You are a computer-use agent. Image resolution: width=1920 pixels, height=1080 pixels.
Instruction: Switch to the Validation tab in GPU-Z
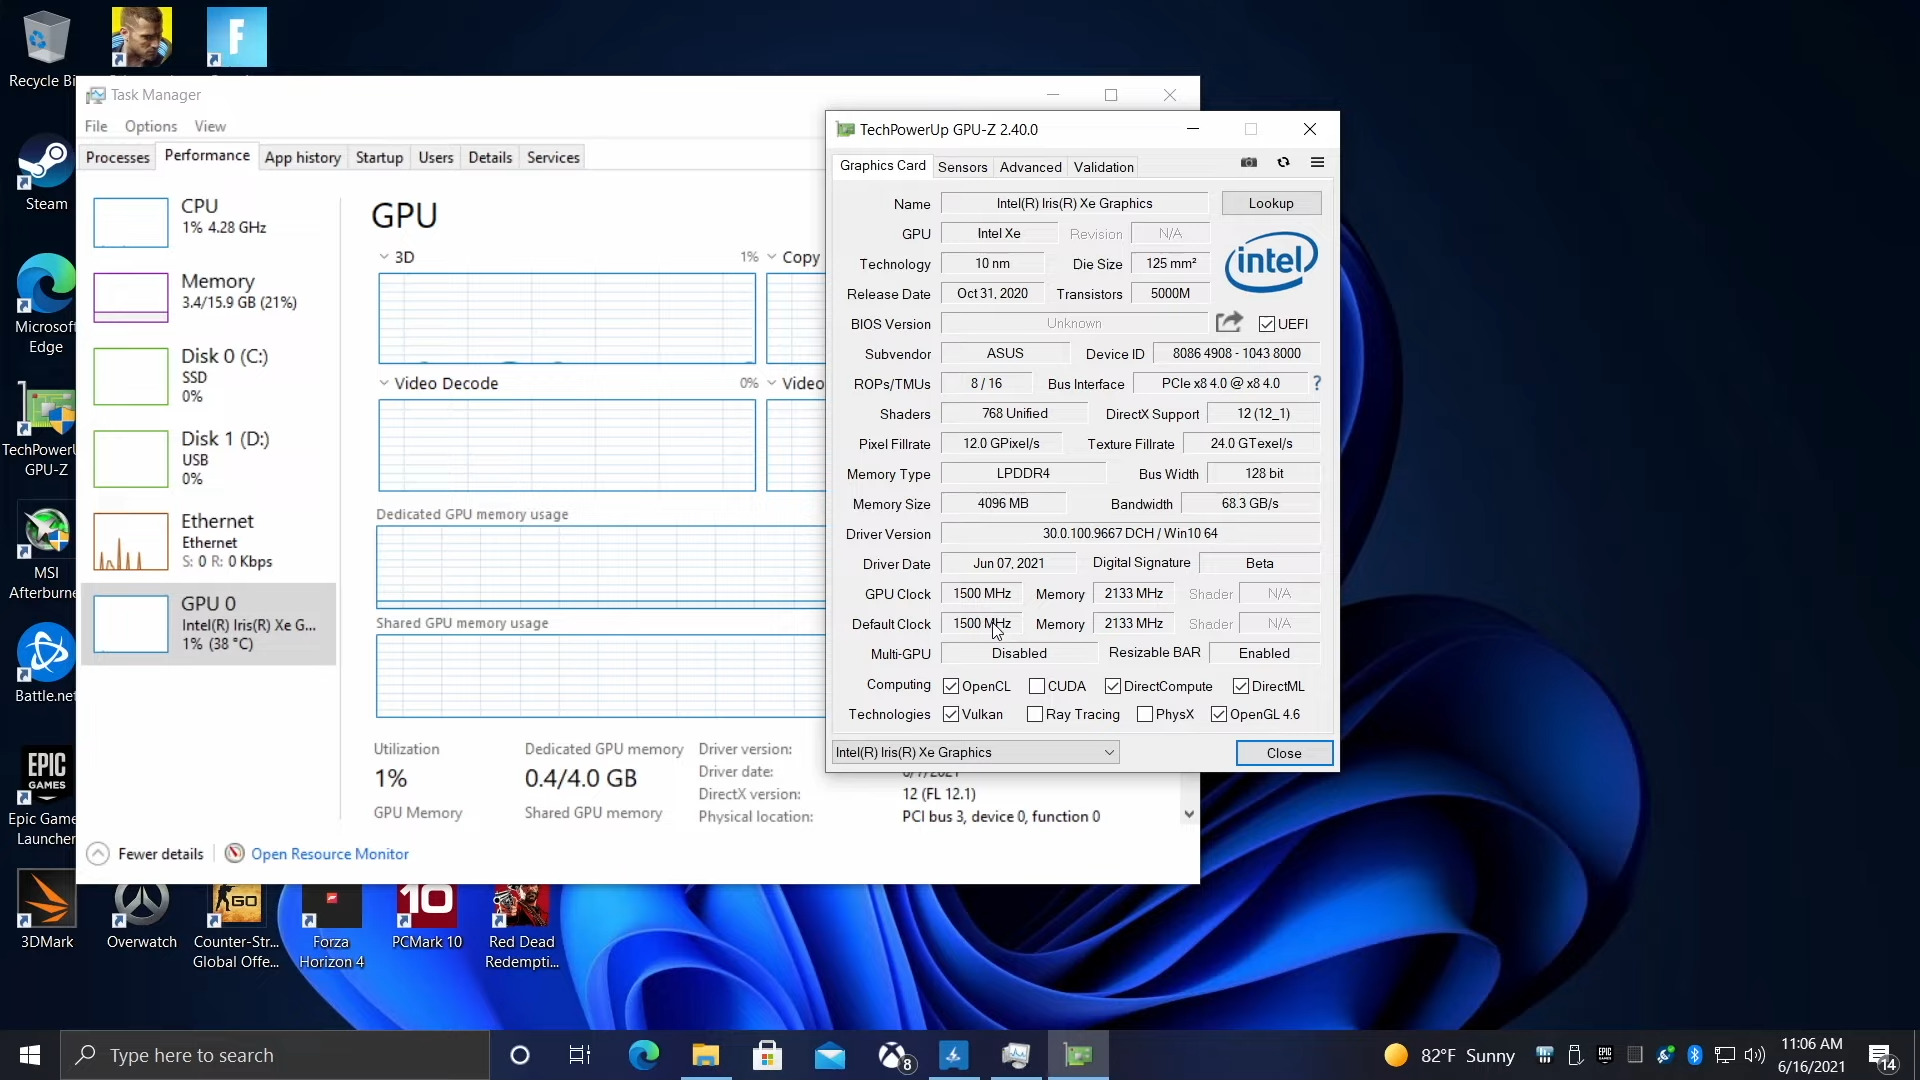(1104, 167)
